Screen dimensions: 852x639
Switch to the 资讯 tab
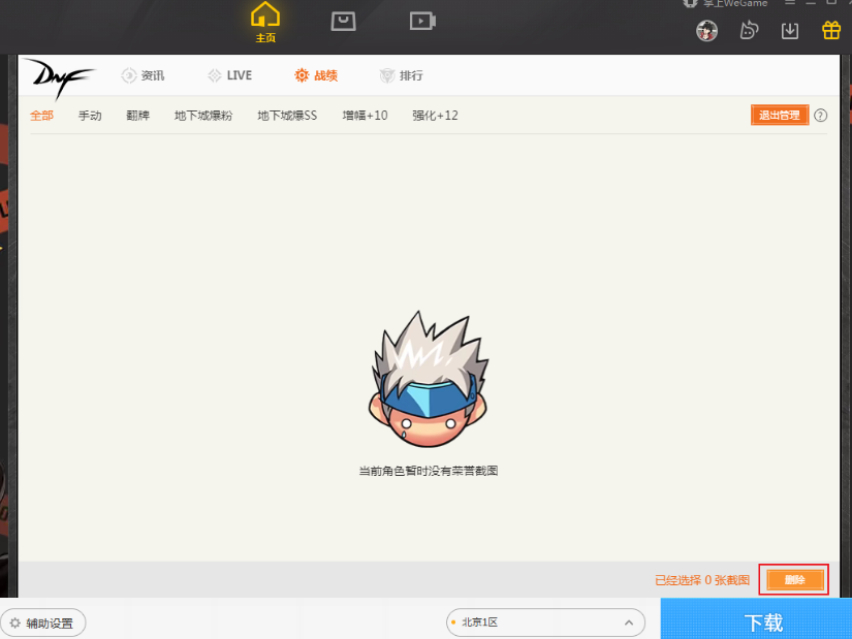143,76
